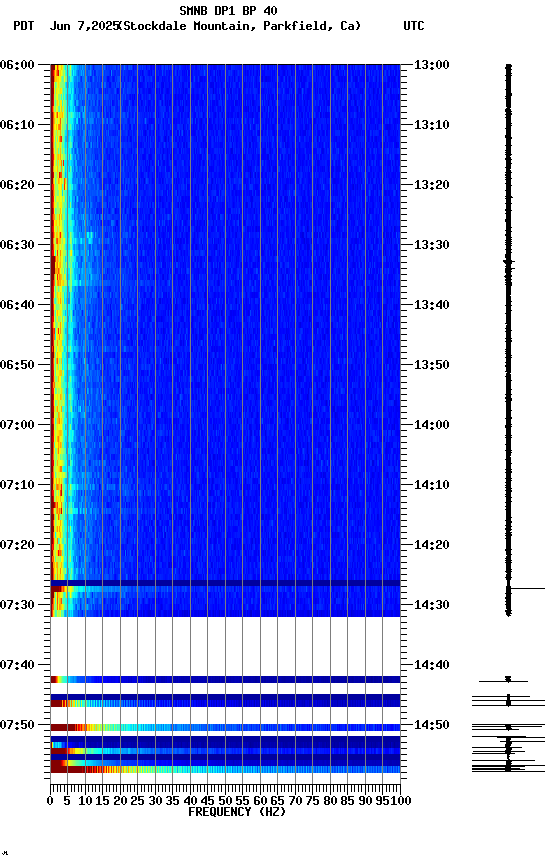Click the '13:30' UTC time label
The height and width of the screenshot is (864, 552).
click(x=432, y=245)
